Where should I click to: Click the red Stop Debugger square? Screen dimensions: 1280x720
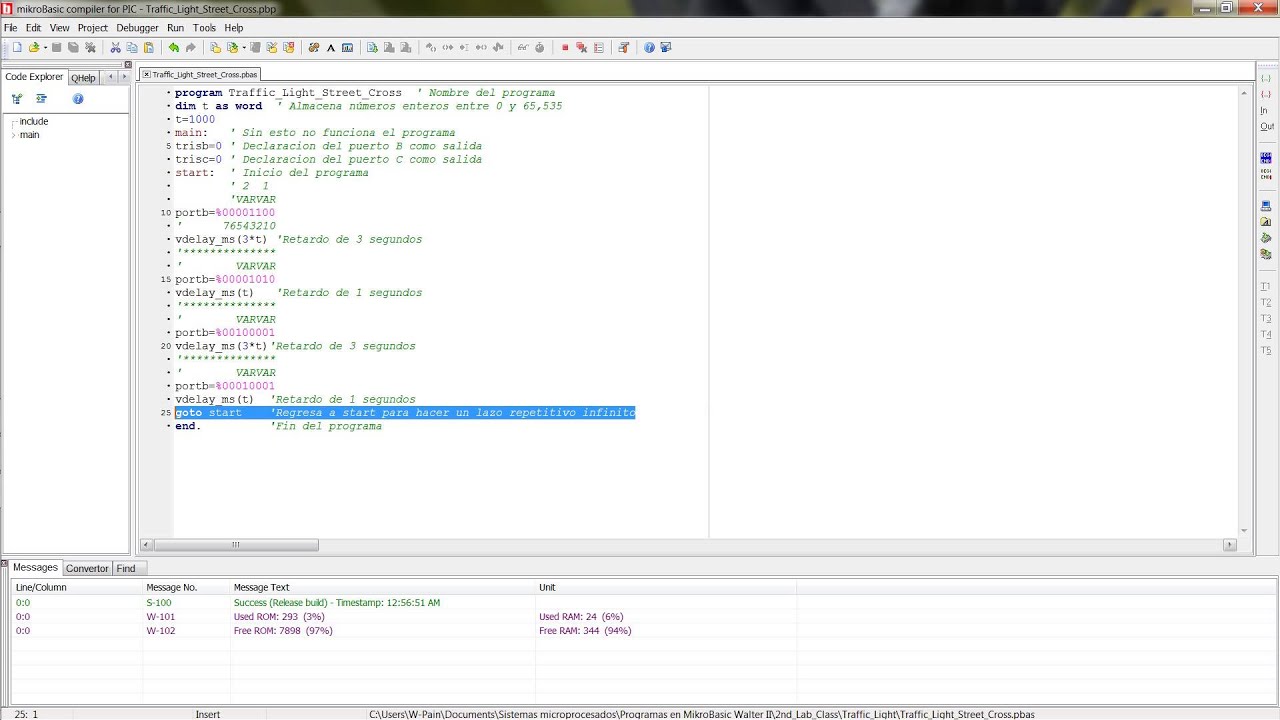(x=565, y=47)
